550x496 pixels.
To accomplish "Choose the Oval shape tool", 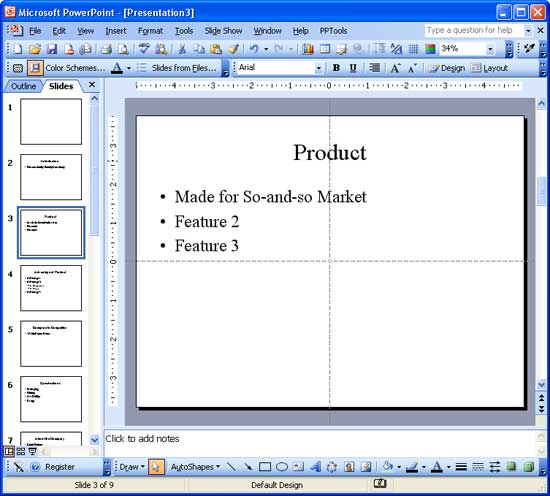I will 282,467.
